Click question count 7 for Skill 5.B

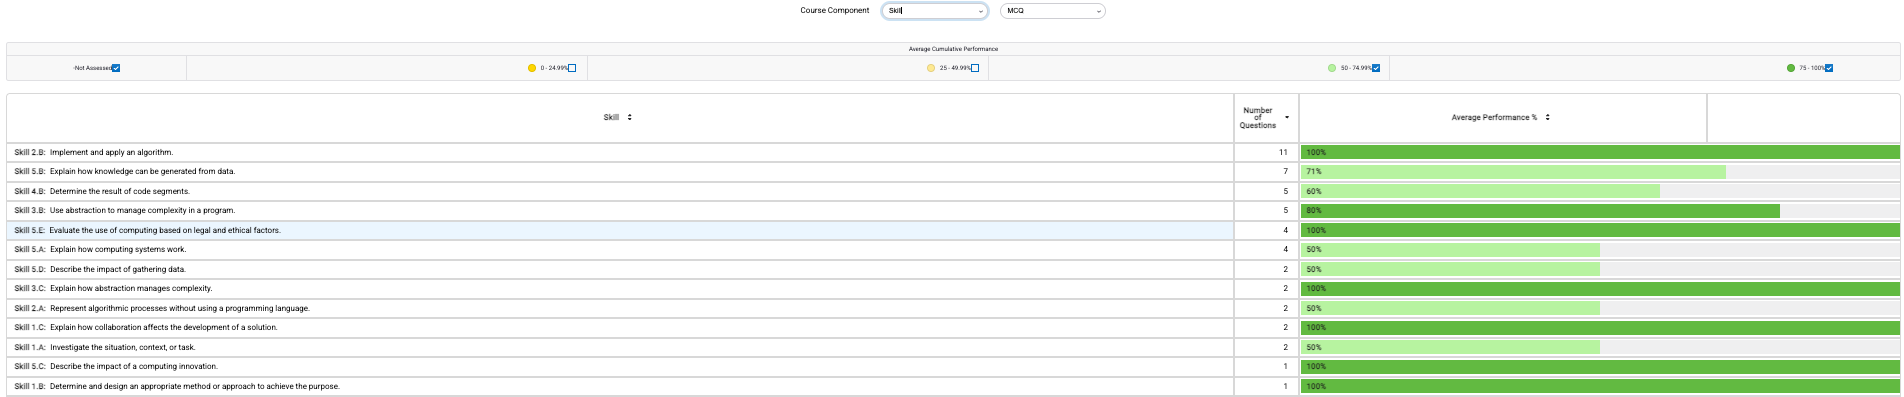pyautogui.click(x=1286, y=172)
